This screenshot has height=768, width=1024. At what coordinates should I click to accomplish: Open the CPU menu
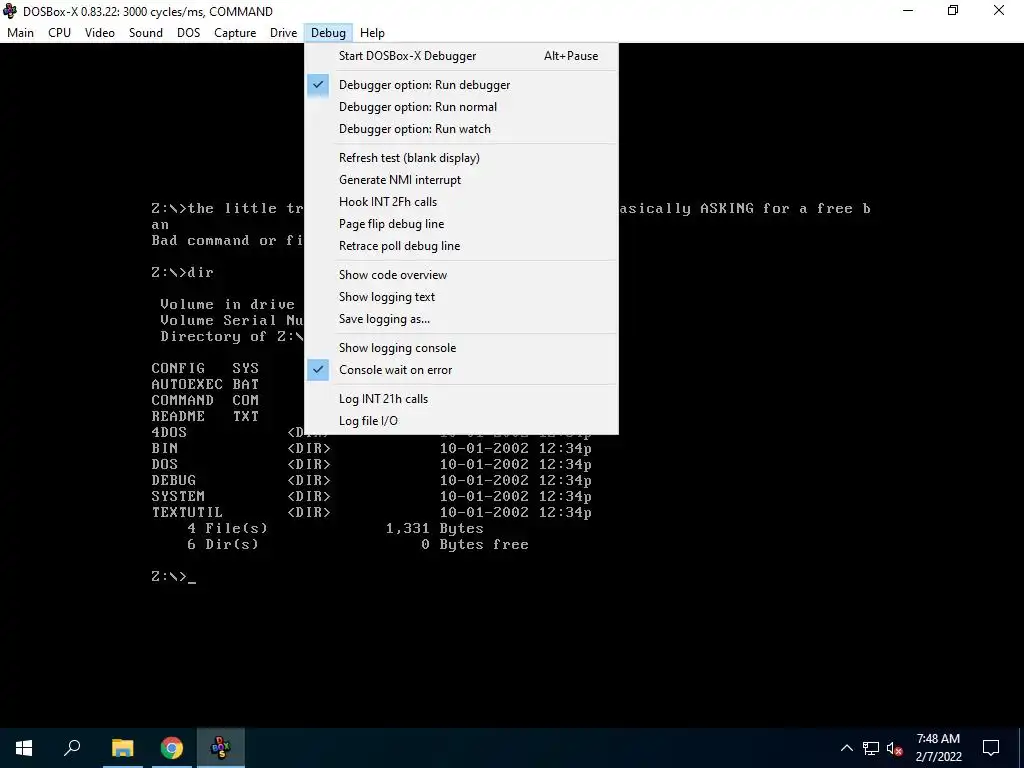click(x=59, y=33)
